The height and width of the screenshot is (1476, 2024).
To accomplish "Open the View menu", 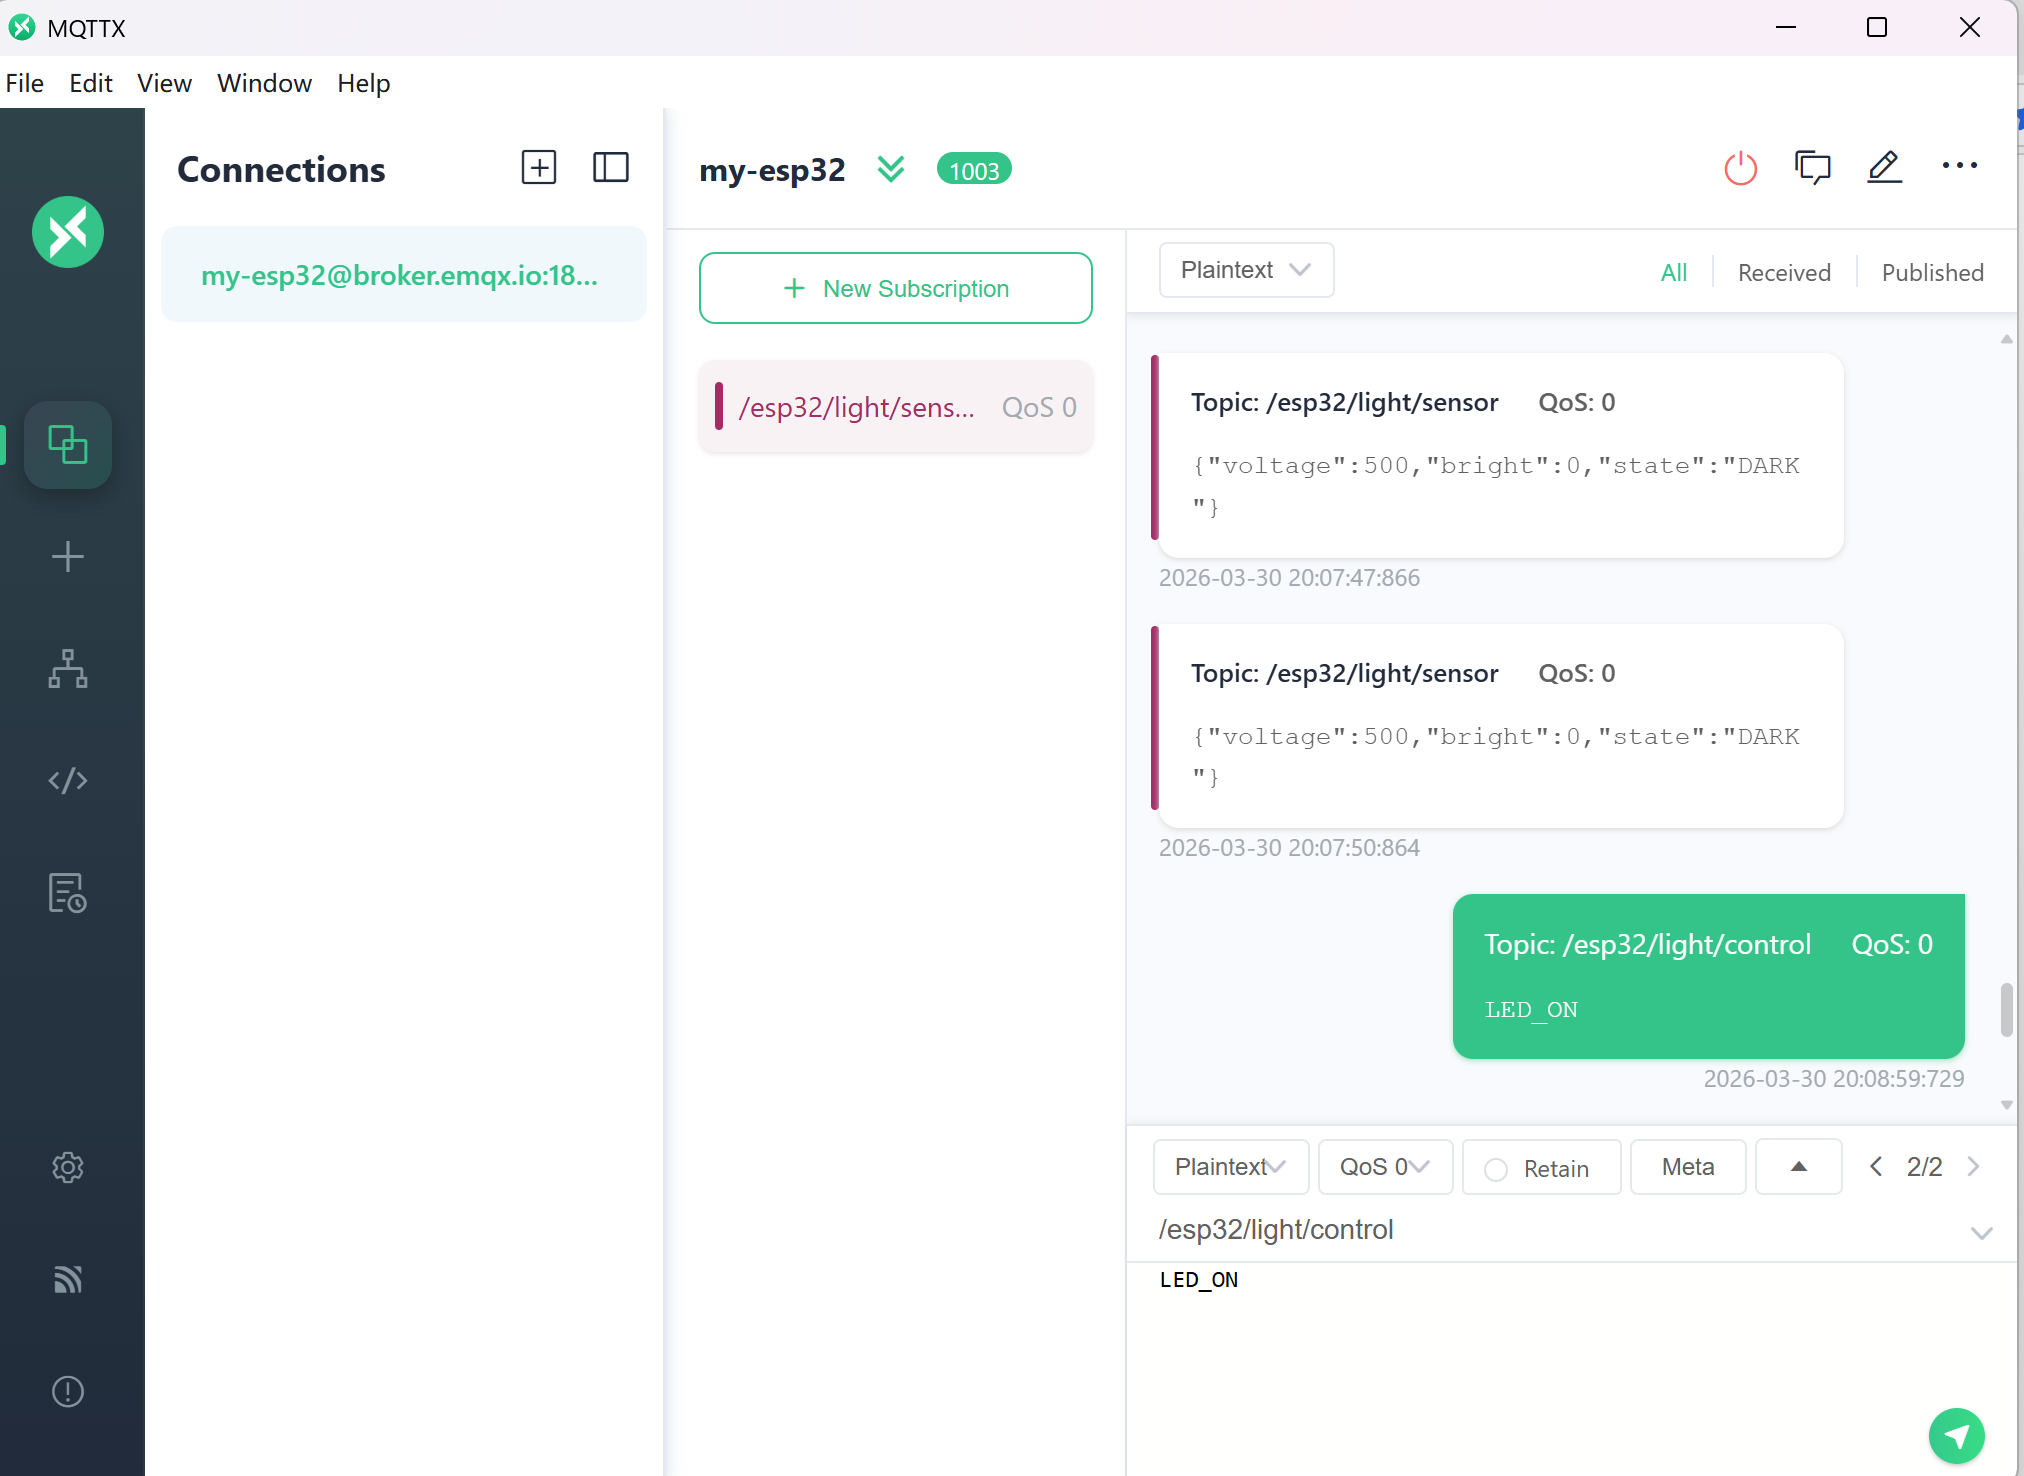I will tap(164, 83).
